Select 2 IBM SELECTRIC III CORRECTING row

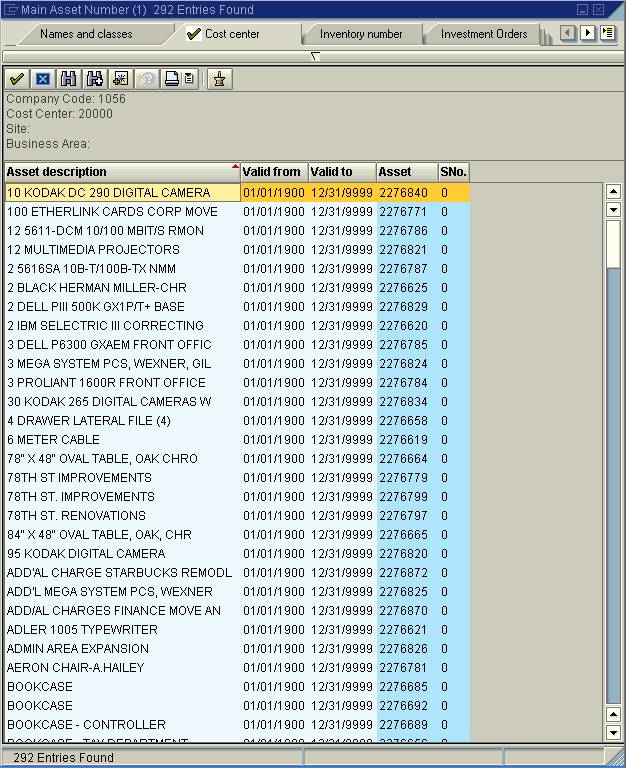tap(238, 326)
